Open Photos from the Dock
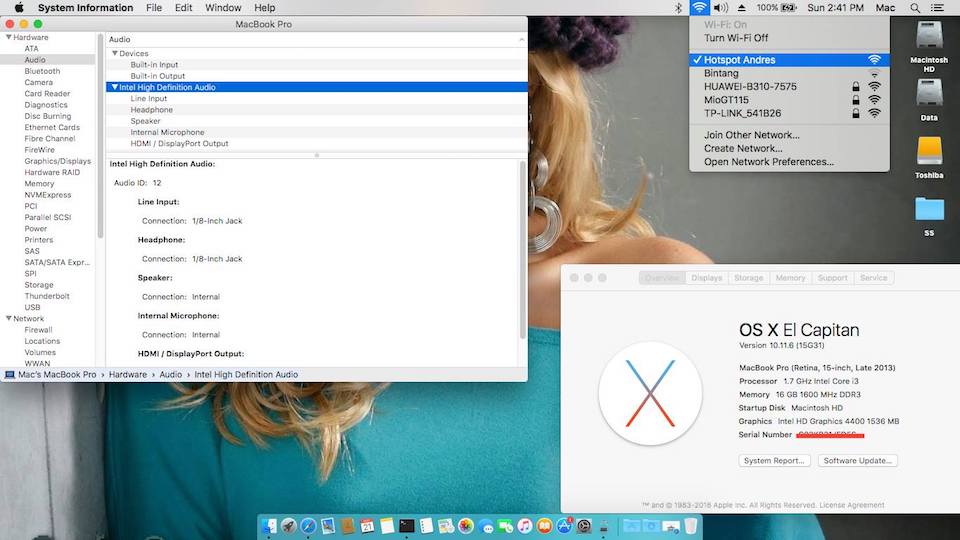The width and height of the screenshot is (960, 540). (466, 526)
